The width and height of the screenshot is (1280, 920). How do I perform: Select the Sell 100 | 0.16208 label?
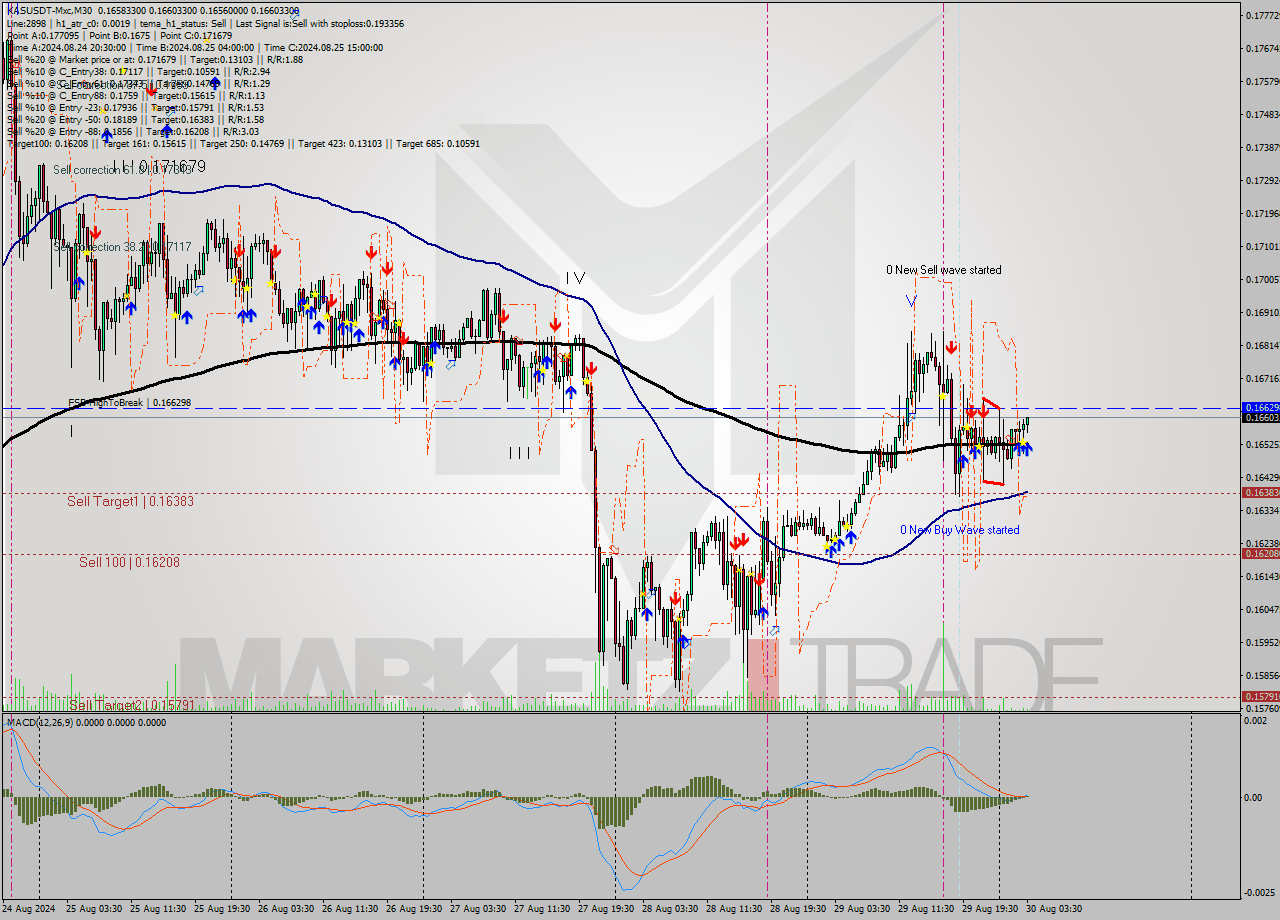(x=129, y=562)
